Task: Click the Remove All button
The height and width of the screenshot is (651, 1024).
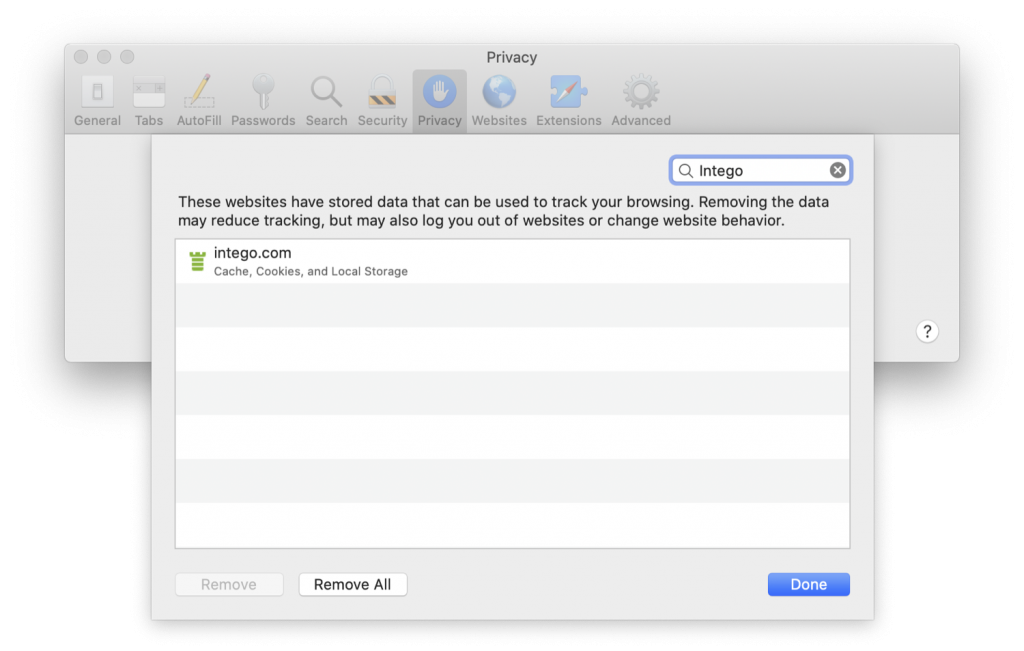Action: coord(352,584)
